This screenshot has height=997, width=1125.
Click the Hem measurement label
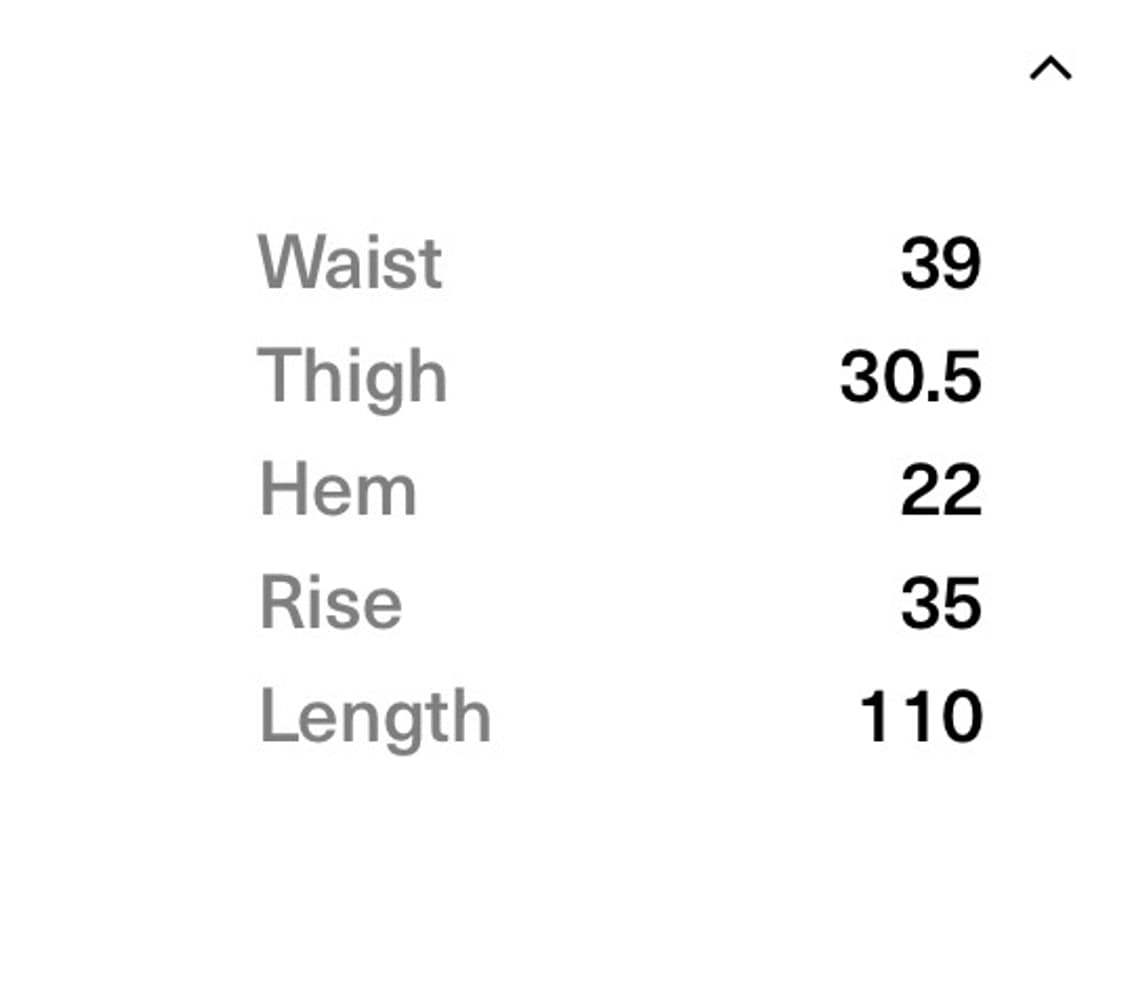click(x=338, y=491)
